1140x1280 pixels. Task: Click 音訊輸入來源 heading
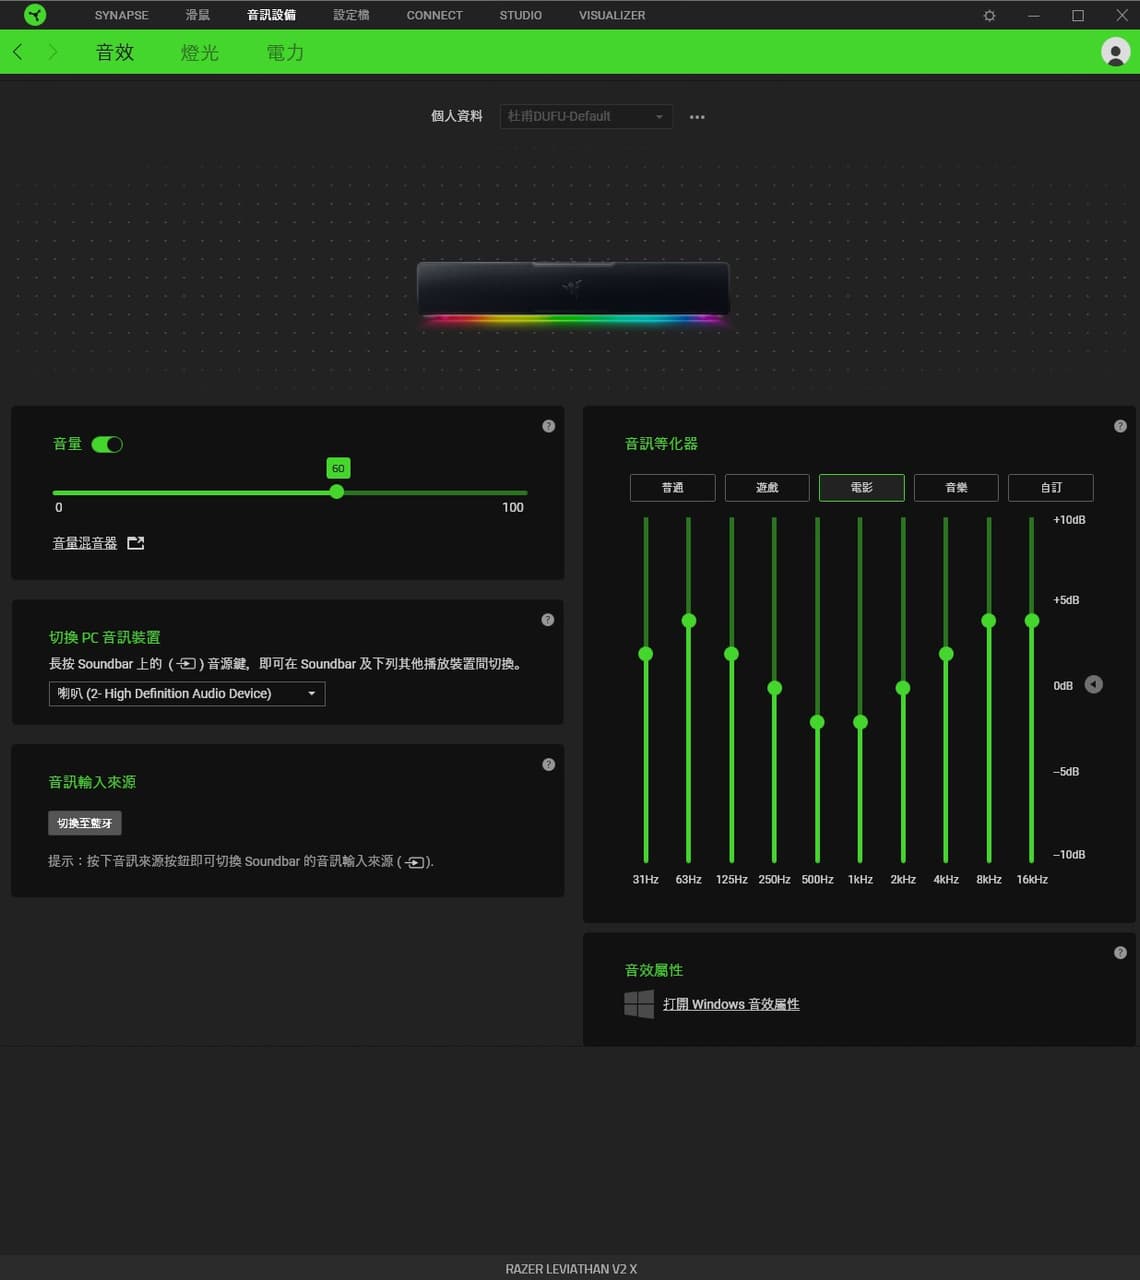(x=92, y=782)
